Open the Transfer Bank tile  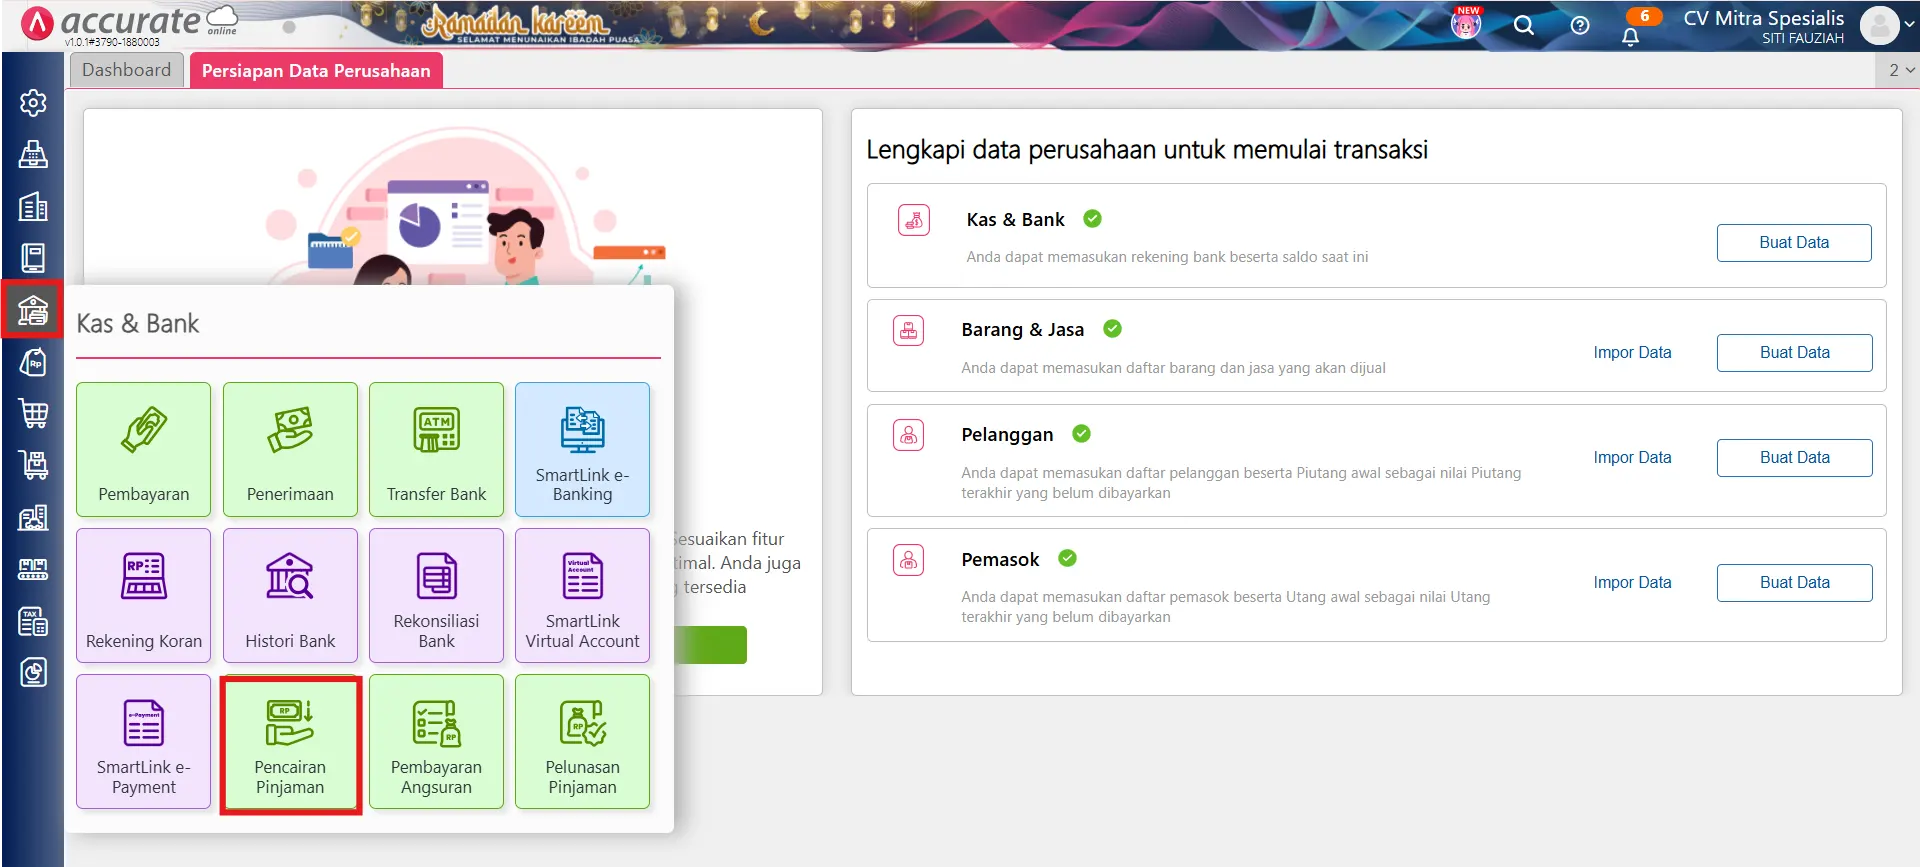[436, 449]
